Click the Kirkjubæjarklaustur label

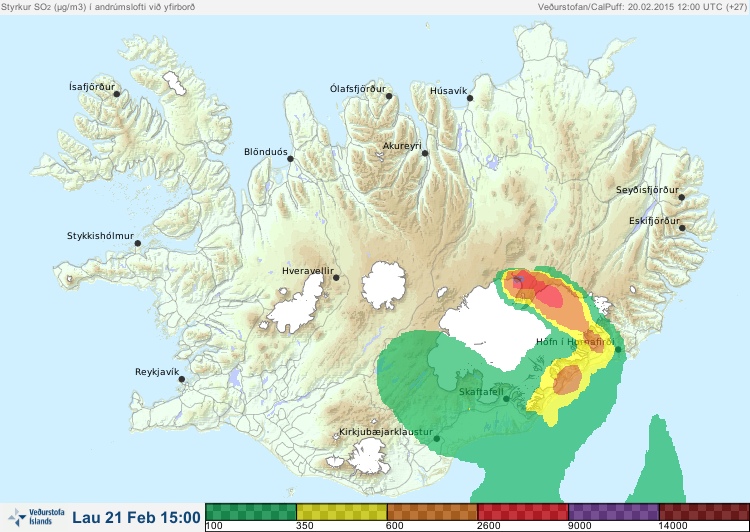[386, 432]
